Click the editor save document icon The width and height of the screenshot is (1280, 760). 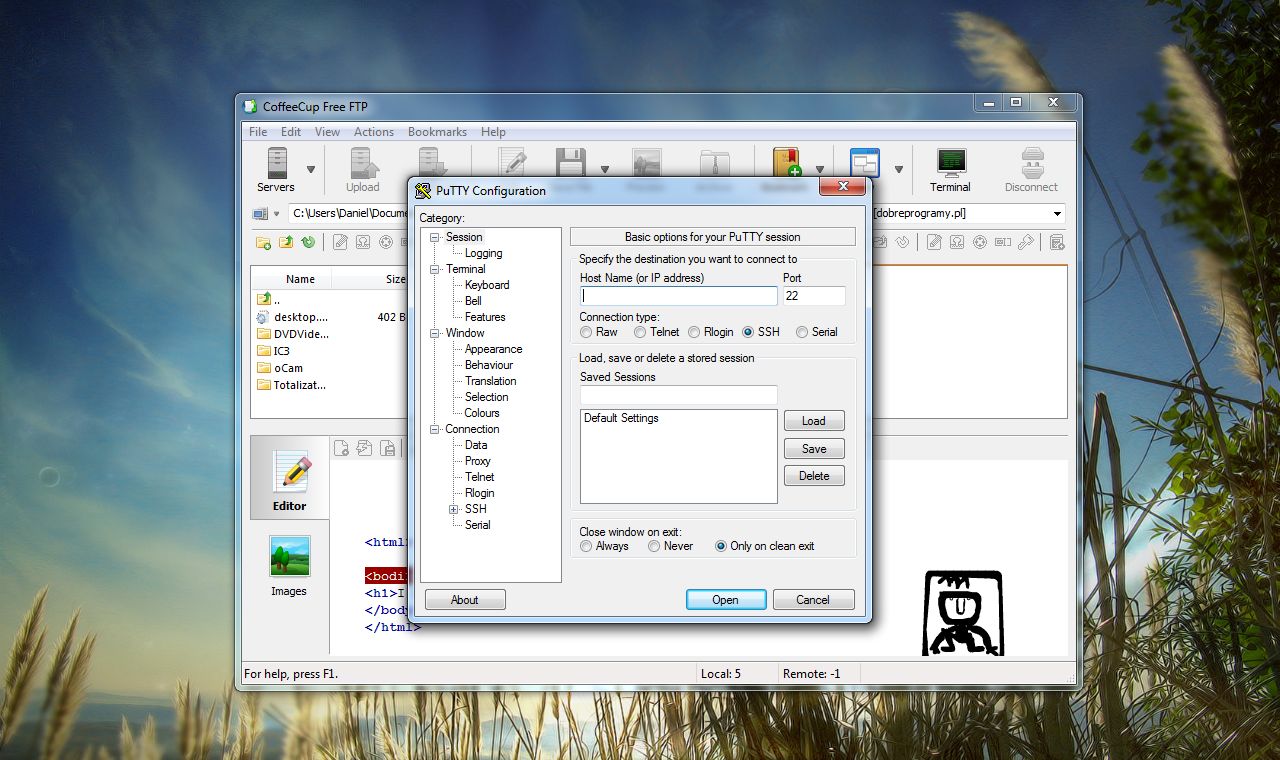pos(387,448)
